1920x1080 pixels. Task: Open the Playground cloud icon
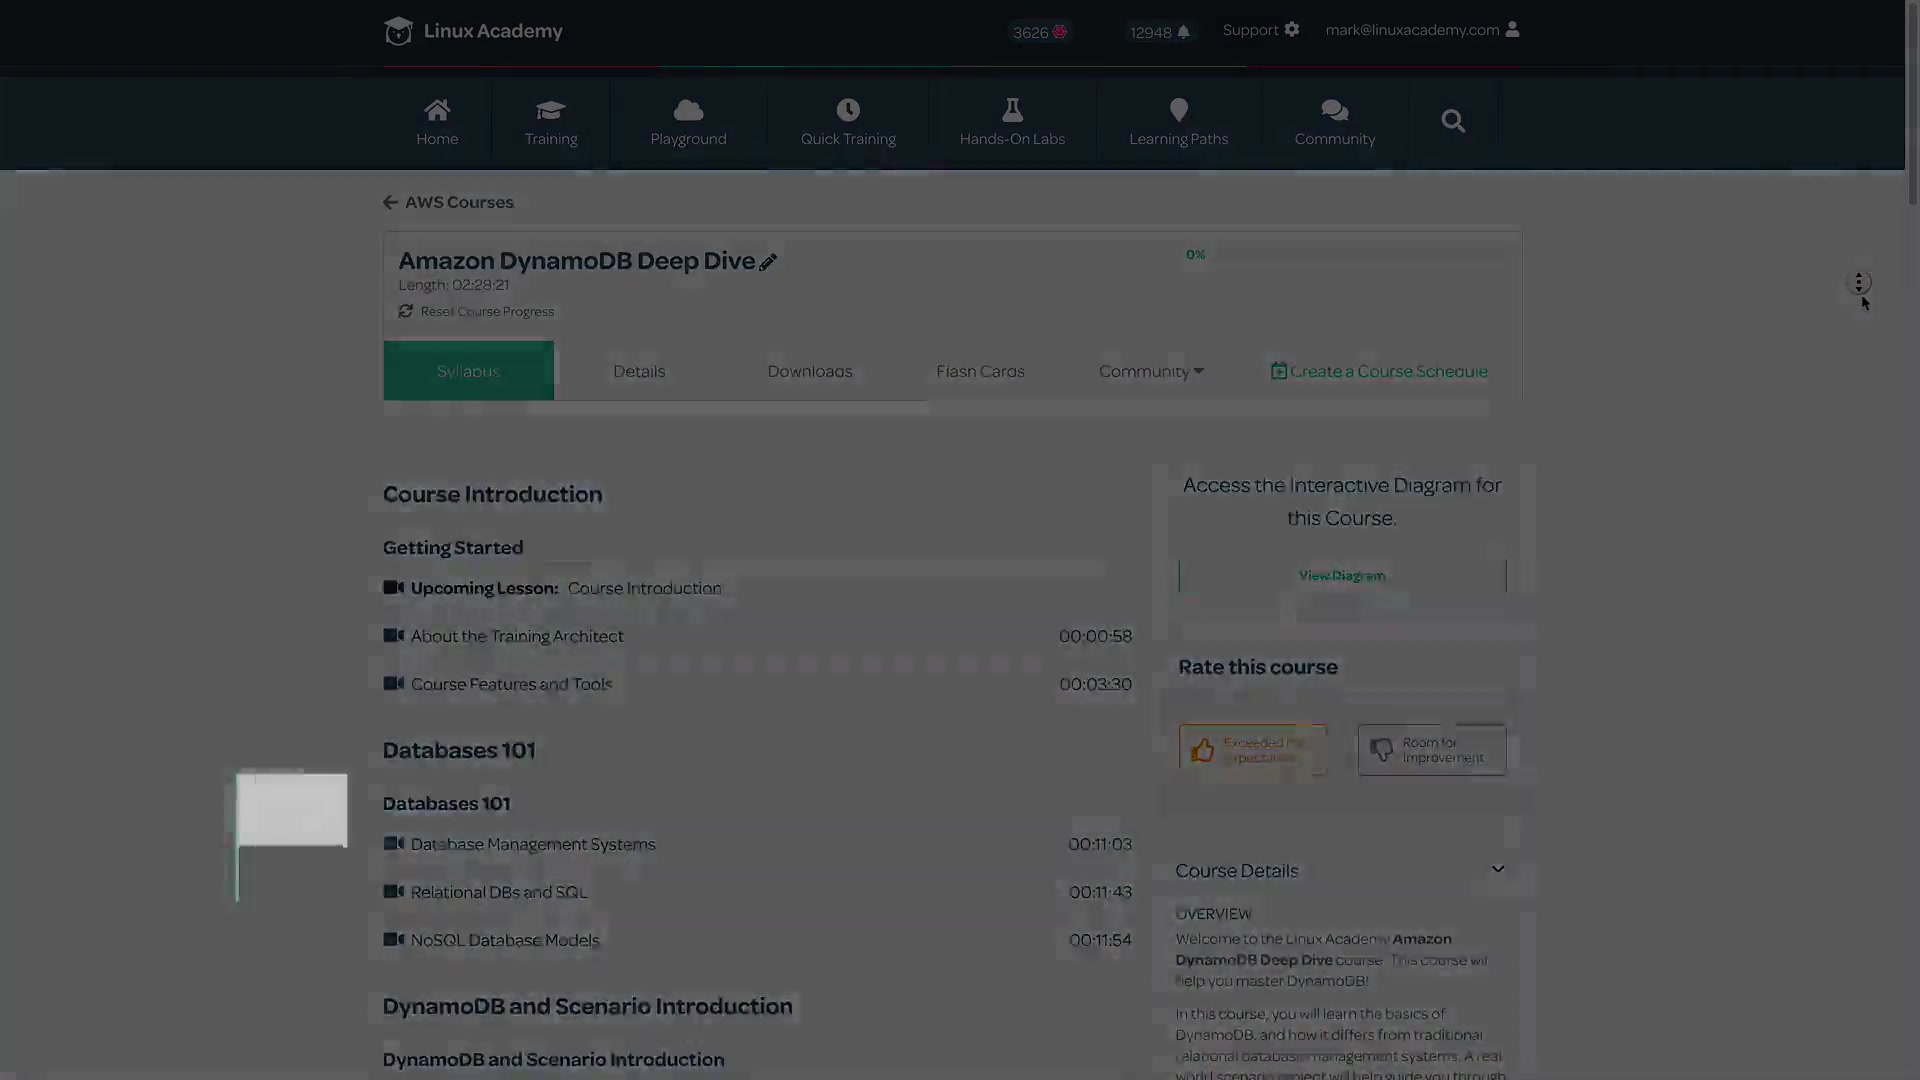tap(688, 110)
